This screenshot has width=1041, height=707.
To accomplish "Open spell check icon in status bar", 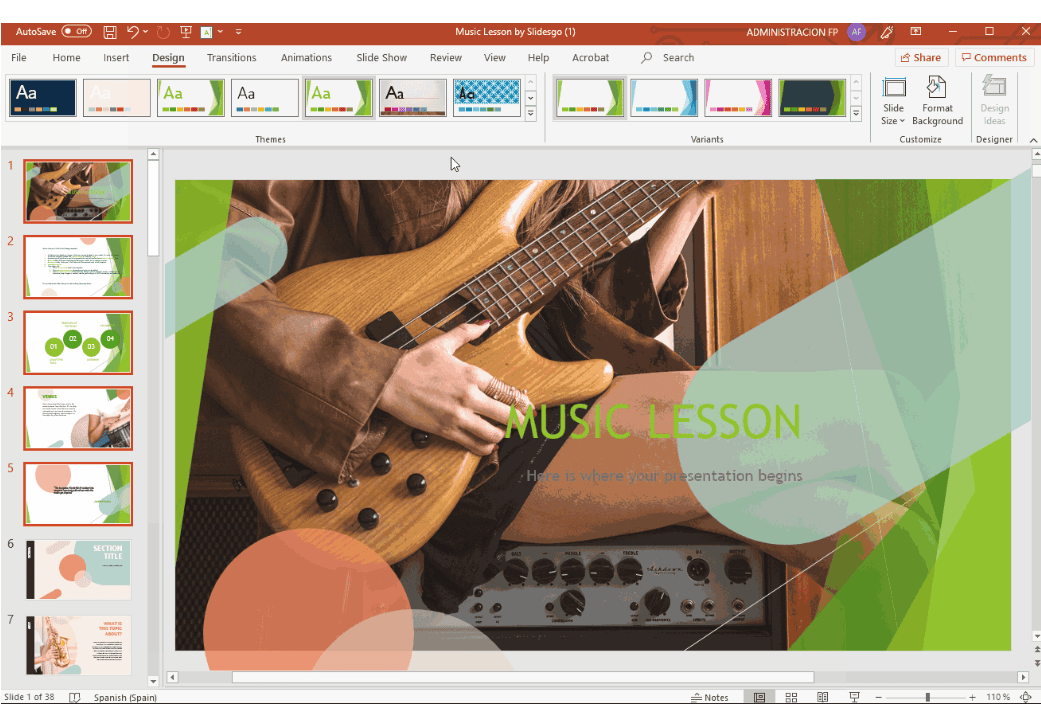I will (x=74, y=697).
